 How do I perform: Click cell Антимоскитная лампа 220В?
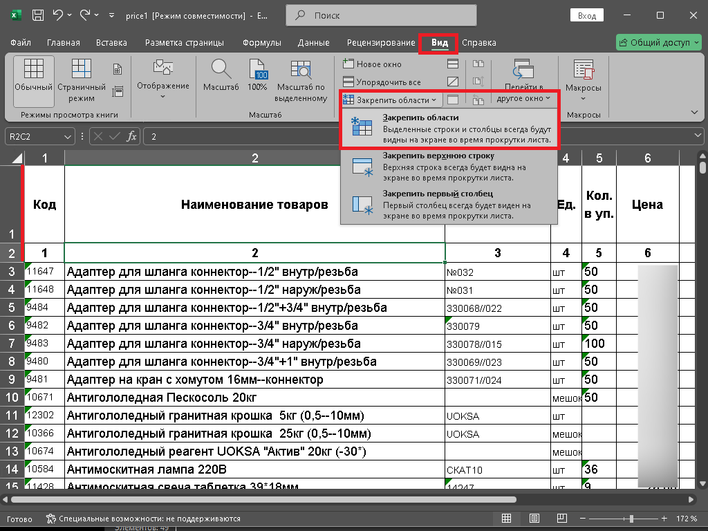point(255,470)
